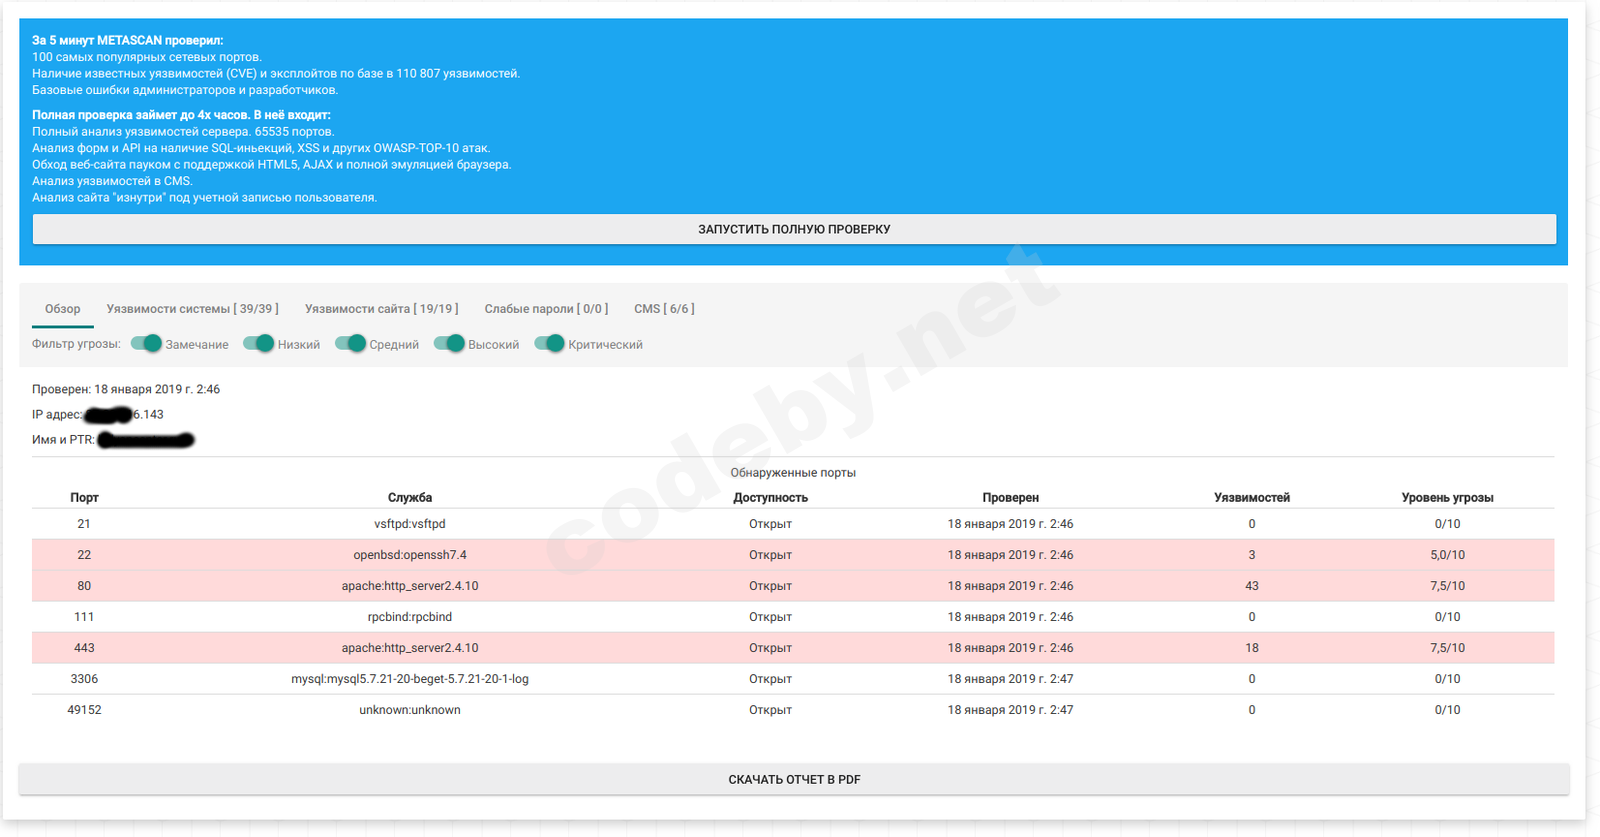
Task: Toggle the Замечание threat filter
Action: tap(146, 344)
